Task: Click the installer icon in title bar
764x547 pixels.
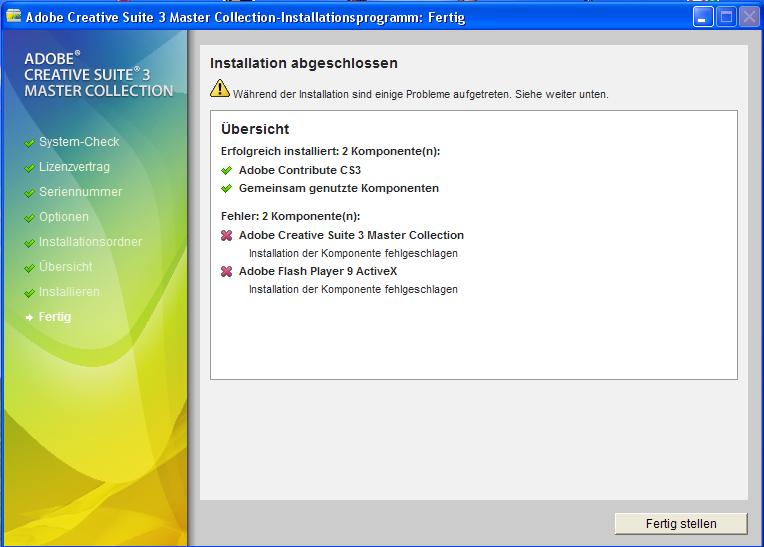Action: (x=13, y=16)
